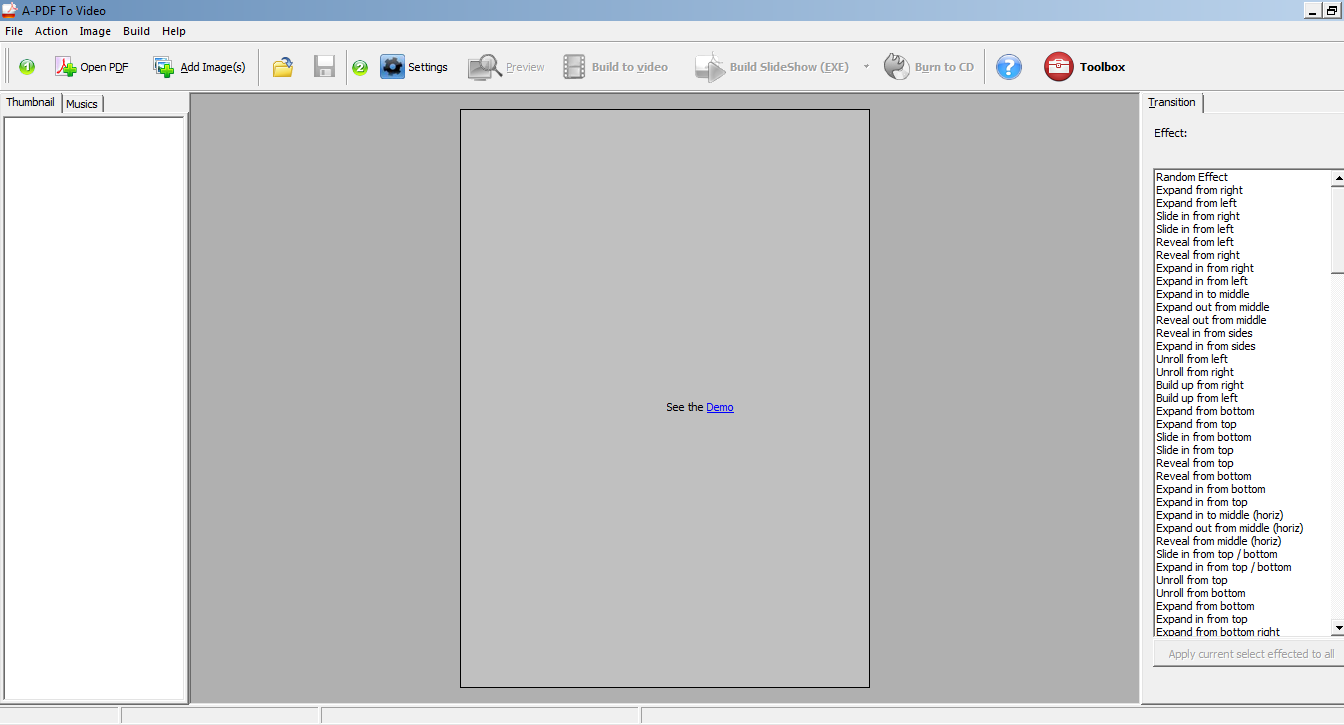Click the Build to video filmstrip button

(x=615, y=67)
